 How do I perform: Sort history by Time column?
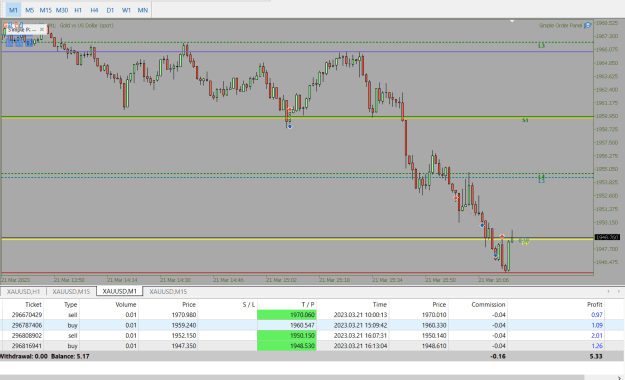pos(379,304)
